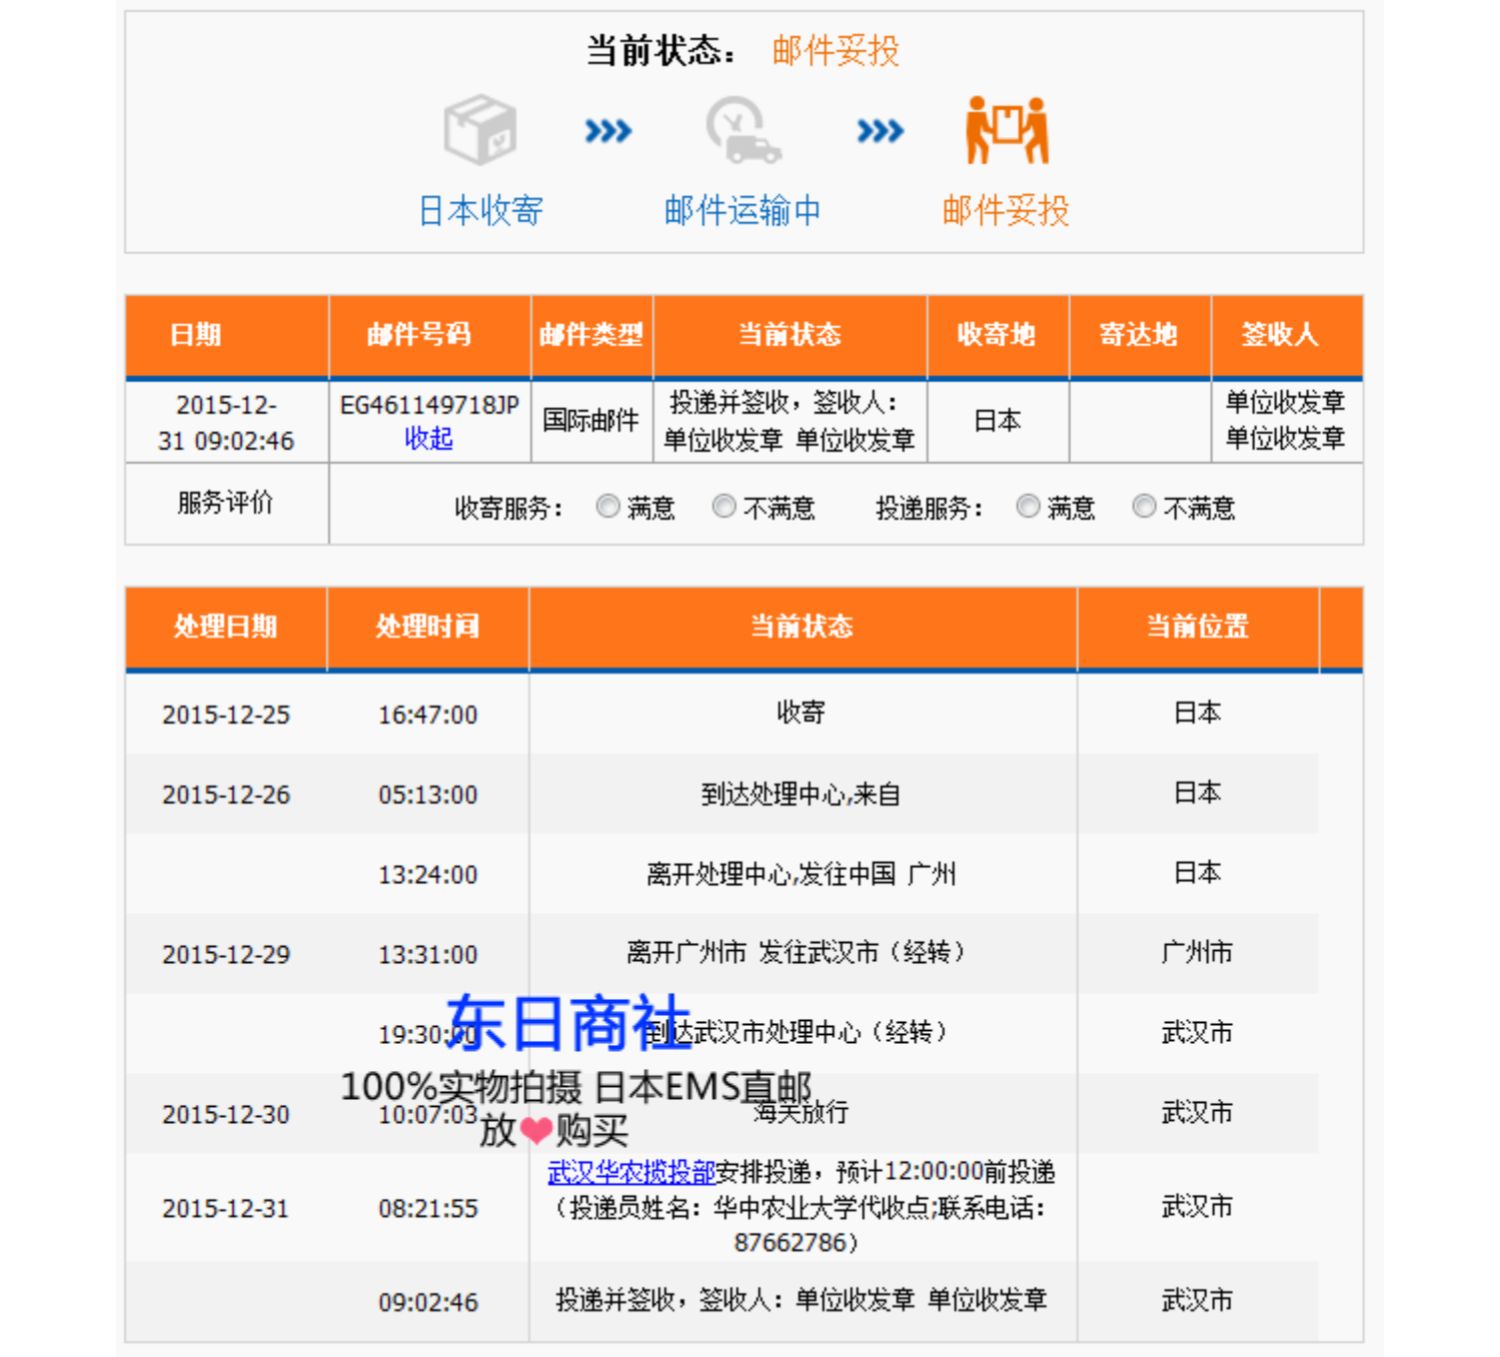Click the orange parcel handover icon
Image resolution: width=1500 pixels, height=1357 pixels.
(1006, 130)
